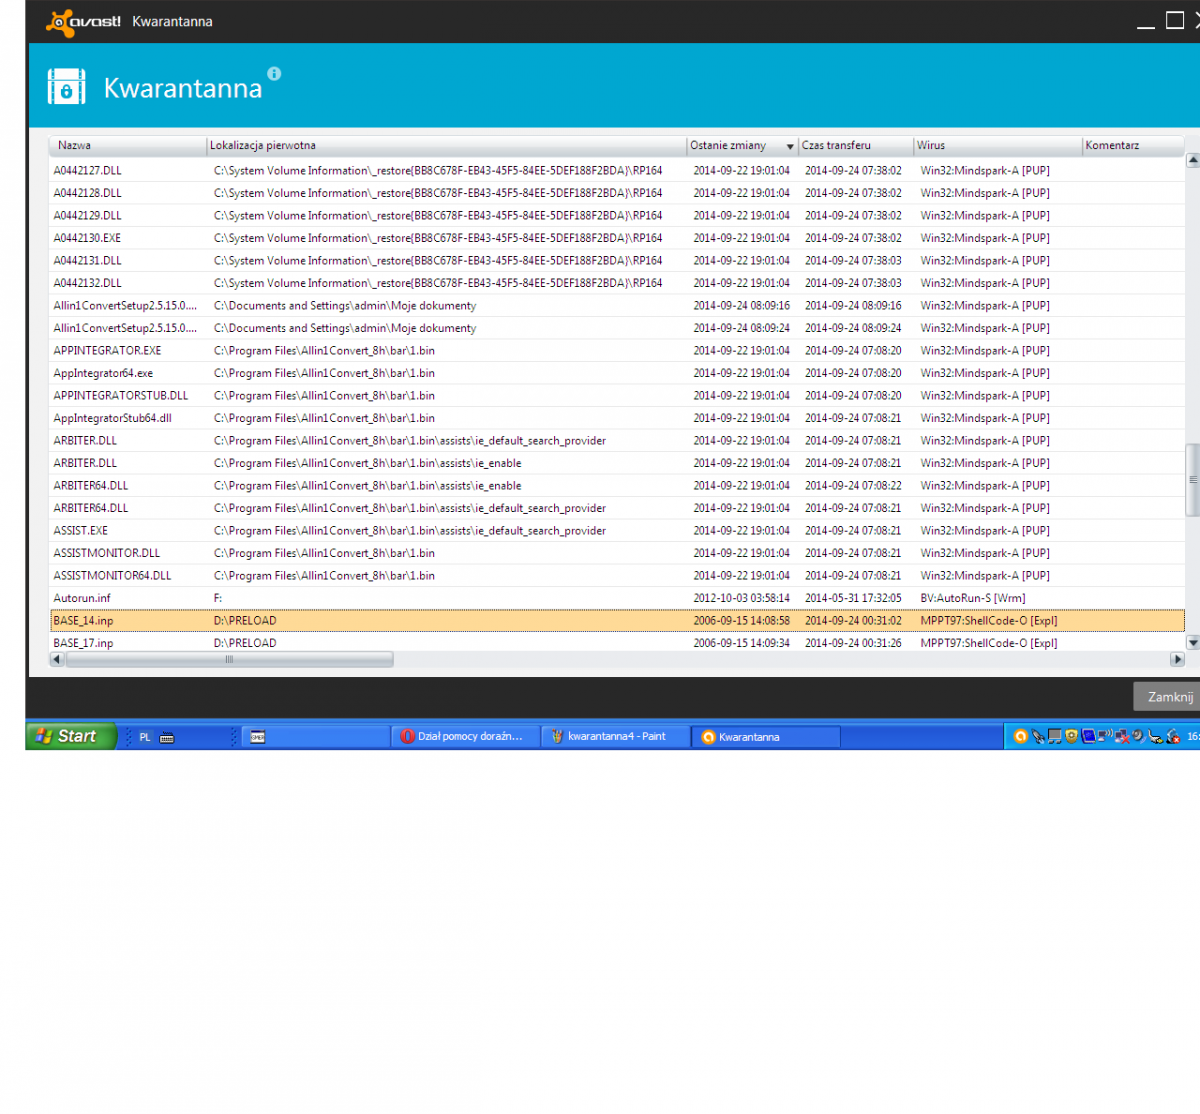Select the ASSISTMONITOR.DLL entry
This screenshot has width=1200, height=1114.
coord(617,553)
